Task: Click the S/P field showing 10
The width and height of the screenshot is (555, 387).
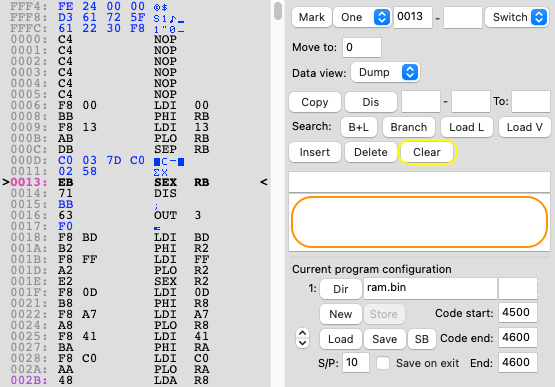Action: tap(356, 363)
